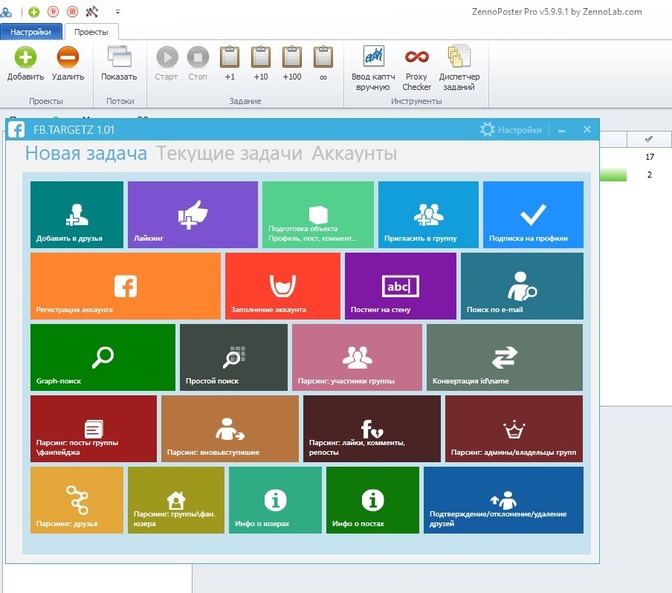Add +100 tasks clipboard icon
Image resolution: width=672 pixels, height=593 pixels.
[292, 63]
